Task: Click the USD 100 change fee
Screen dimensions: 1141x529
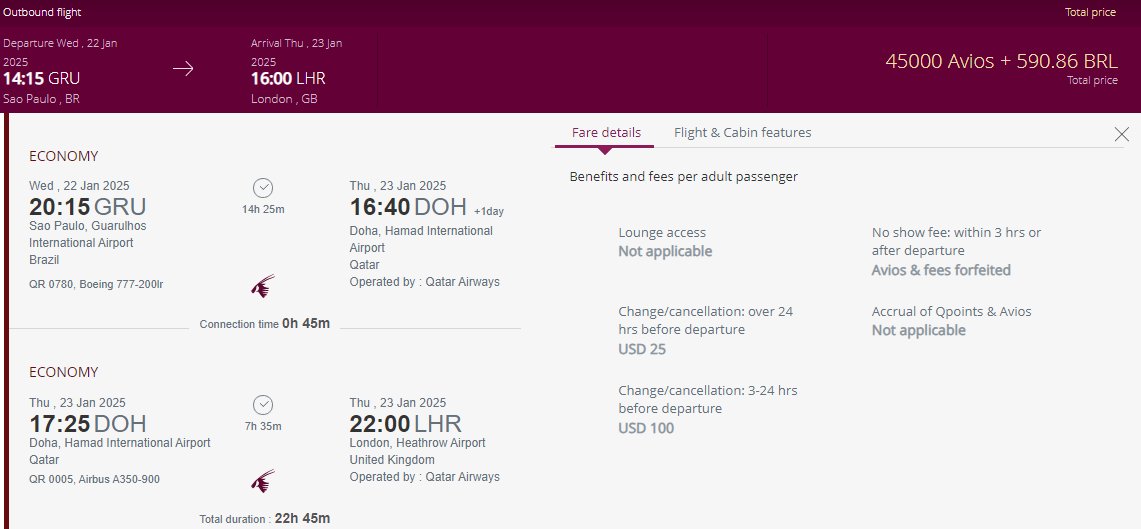Action: coord(646,428)
